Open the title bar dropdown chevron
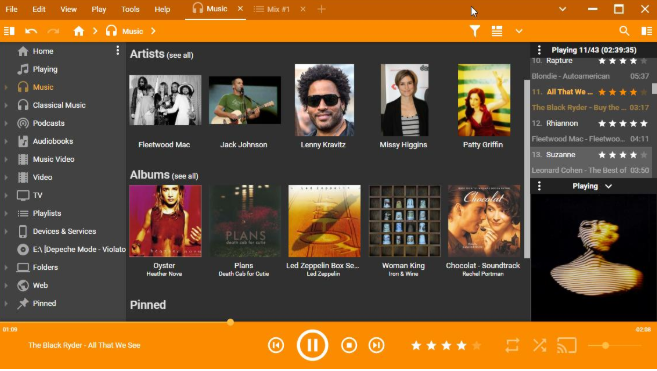This screenshot has width=657, height=371. (562, 9)
